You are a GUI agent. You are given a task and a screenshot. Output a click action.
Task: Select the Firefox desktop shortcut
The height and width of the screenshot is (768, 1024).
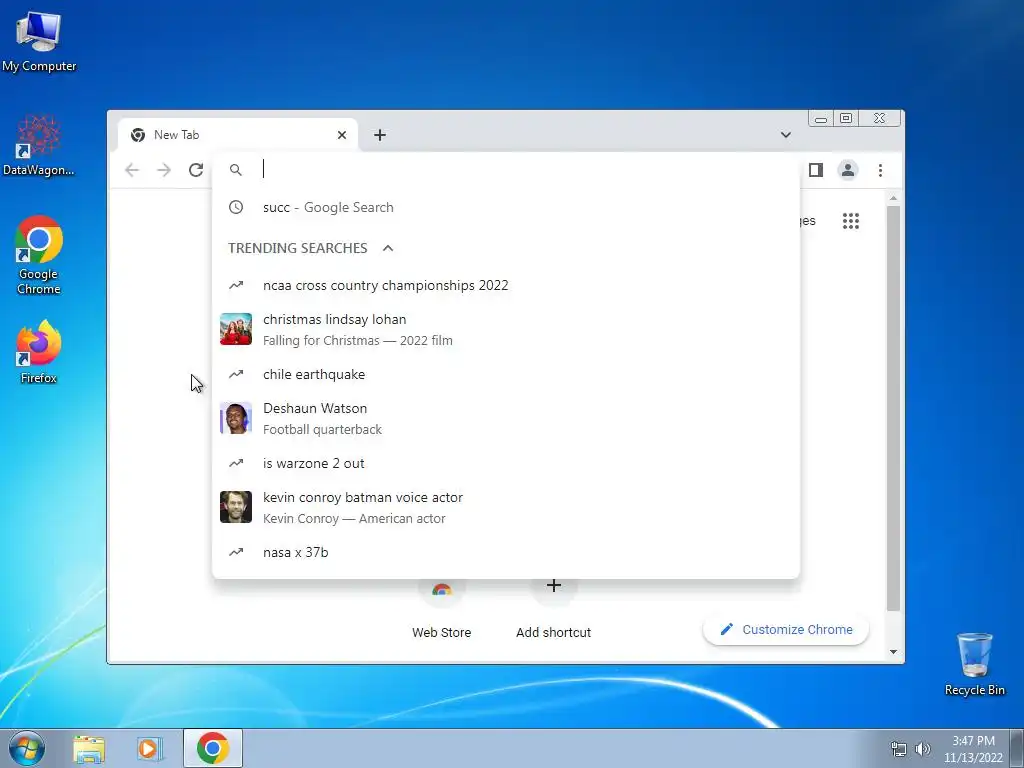click(39, 352)
